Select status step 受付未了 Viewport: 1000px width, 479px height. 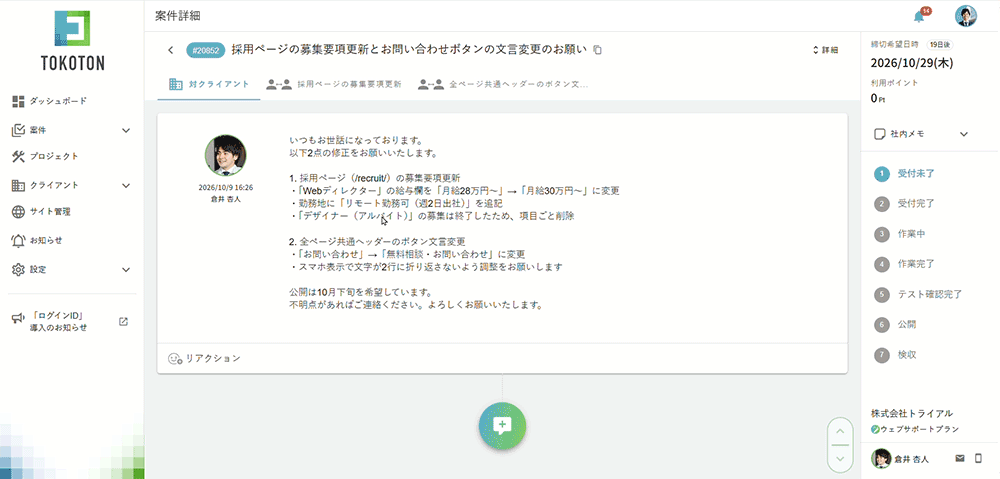(904, 173)
